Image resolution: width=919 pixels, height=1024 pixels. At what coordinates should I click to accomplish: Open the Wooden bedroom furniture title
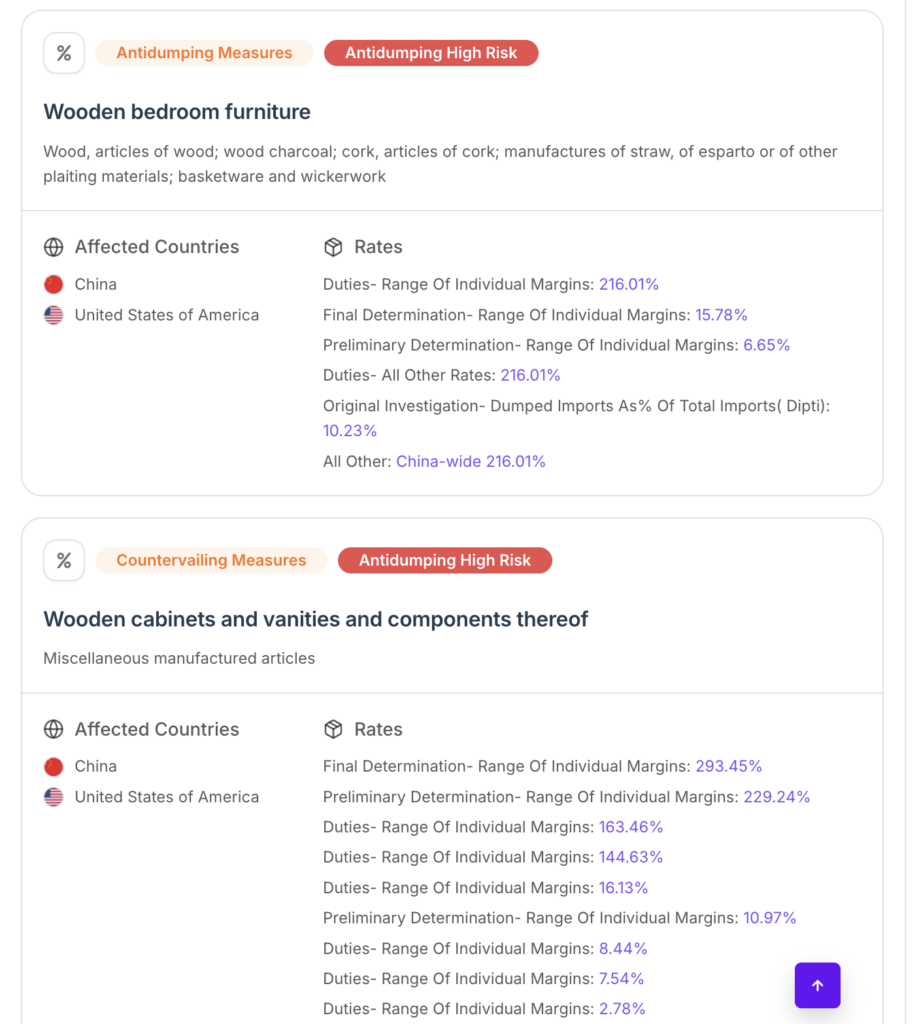[177, 112]
